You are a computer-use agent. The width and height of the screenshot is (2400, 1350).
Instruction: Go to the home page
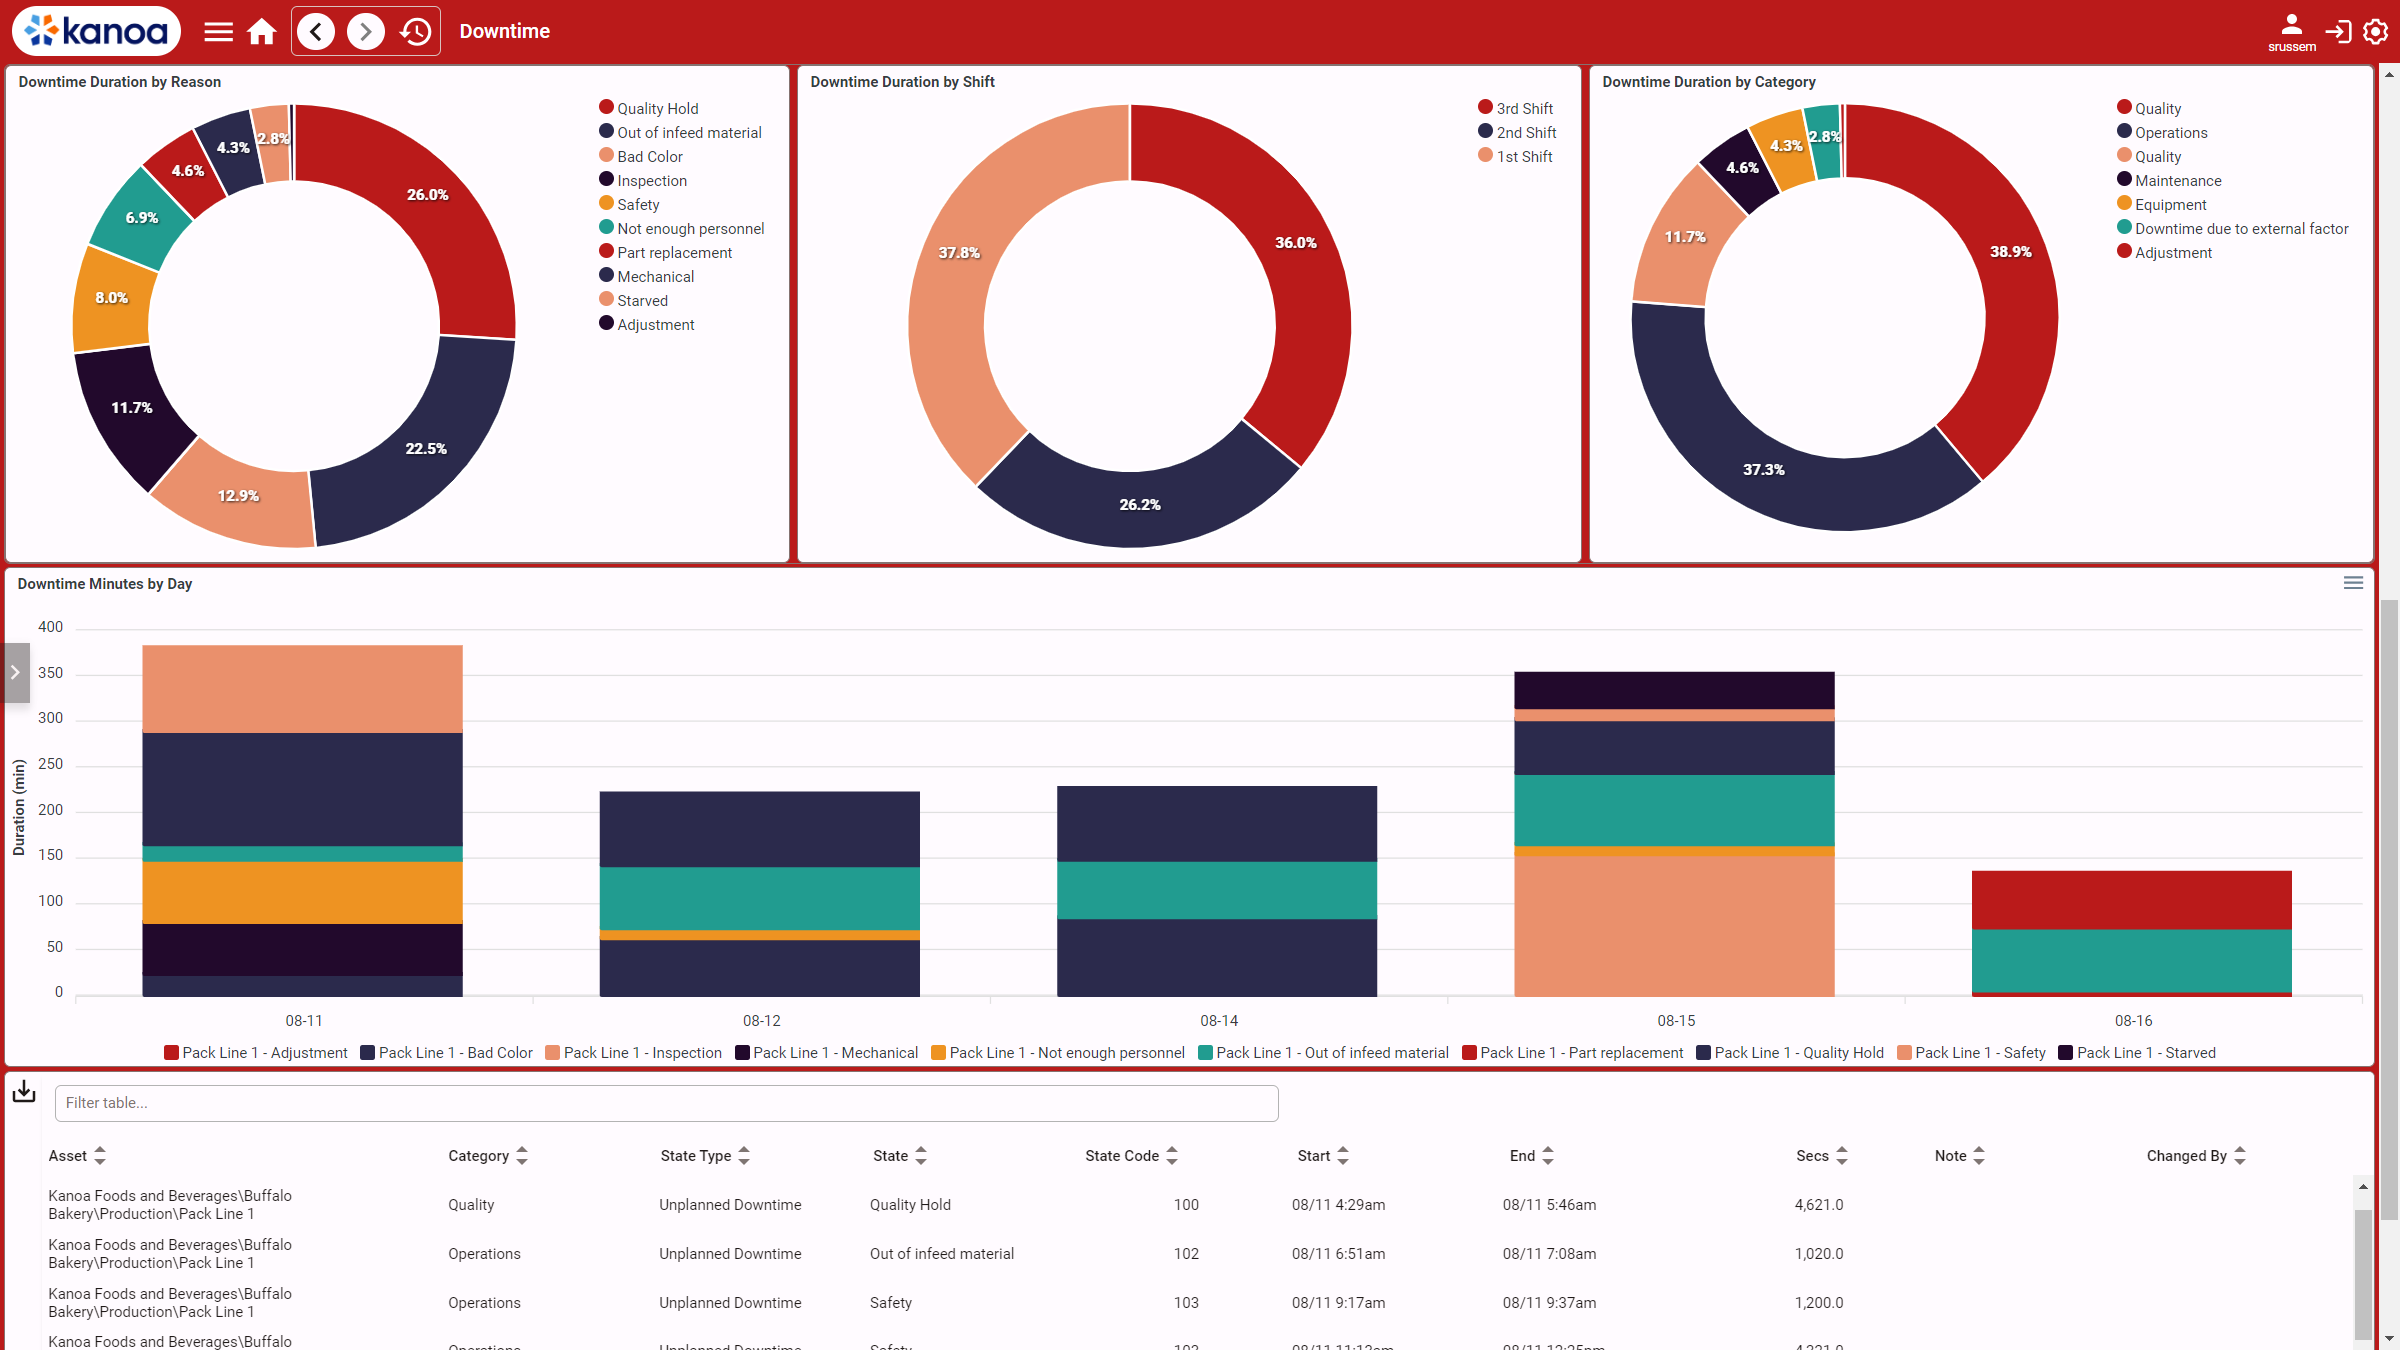[262, 32]
